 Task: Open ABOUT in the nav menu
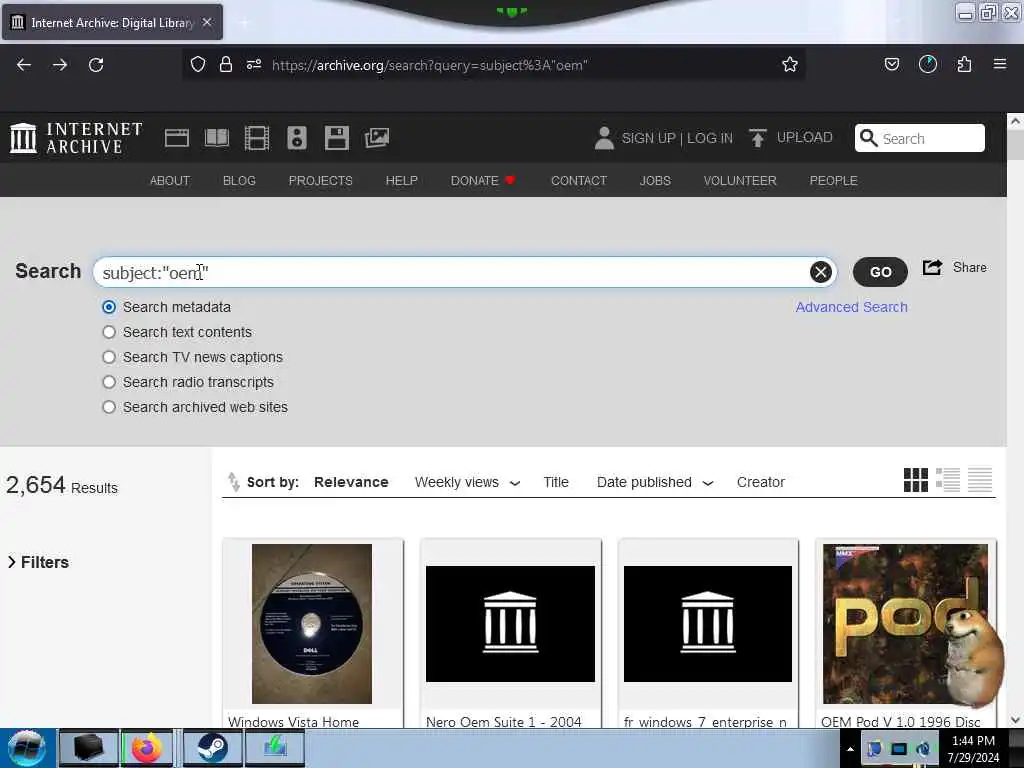pyautogui.click(x=170, y=180)
